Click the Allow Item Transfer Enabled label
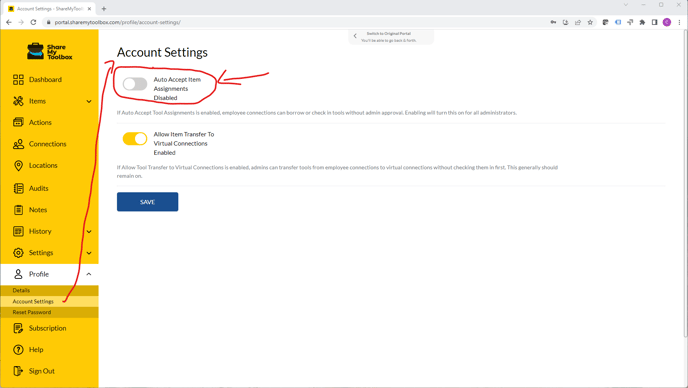The height and width of the screenshot is (388, 688). [183, 144]
